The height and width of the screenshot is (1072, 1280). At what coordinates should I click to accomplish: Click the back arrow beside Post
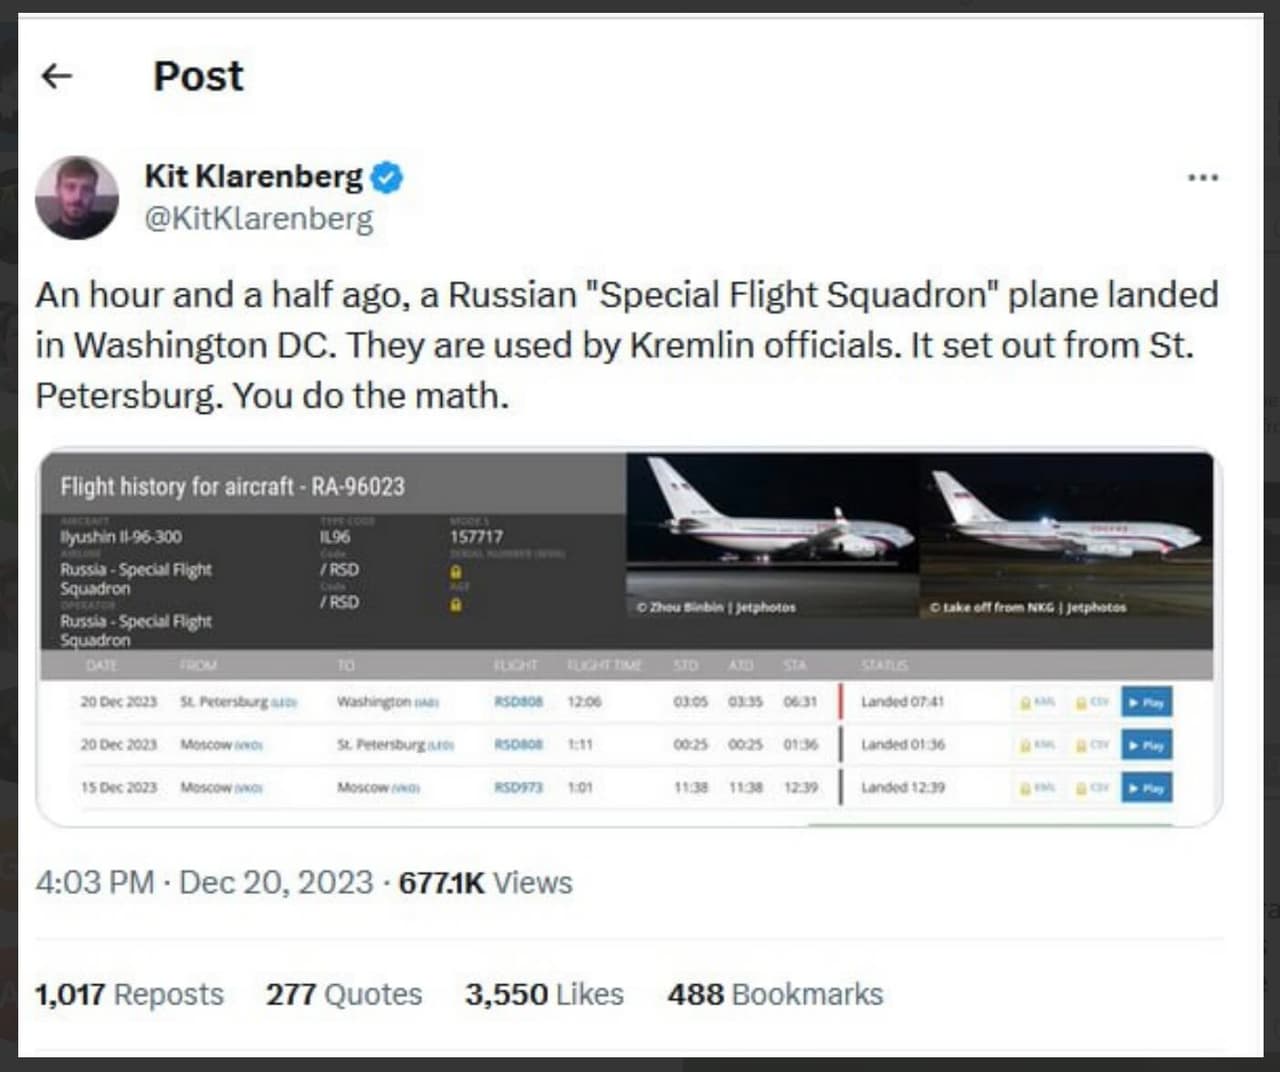tap(57, 76)
